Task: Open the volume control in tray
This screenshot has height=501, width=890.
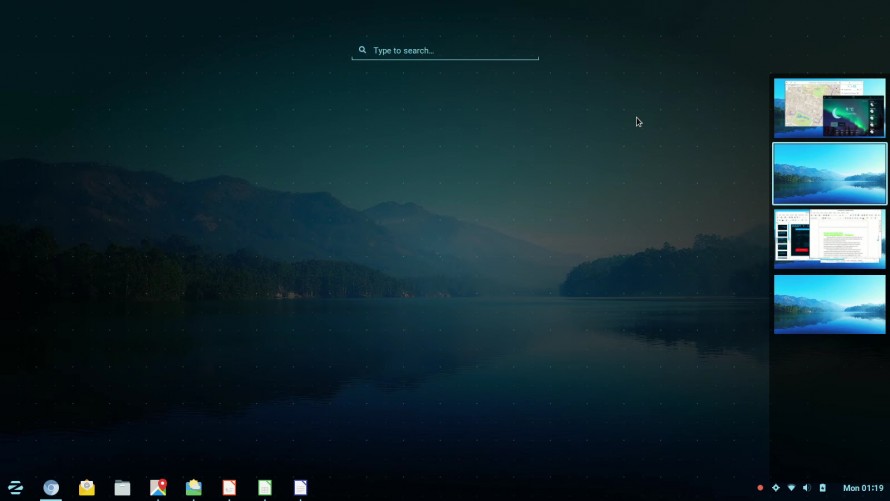Action: tap(806, 488)
